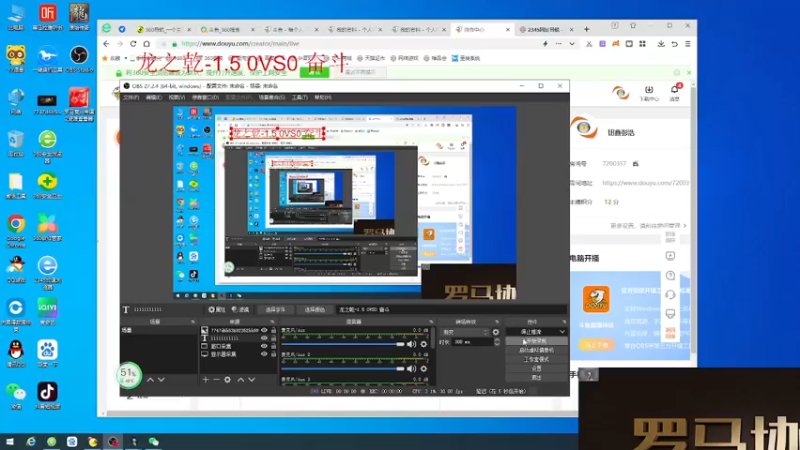This screenshot has width=800, height=450.
Task: Hide the text source IIIIIIIII
Action: point(264,338)
